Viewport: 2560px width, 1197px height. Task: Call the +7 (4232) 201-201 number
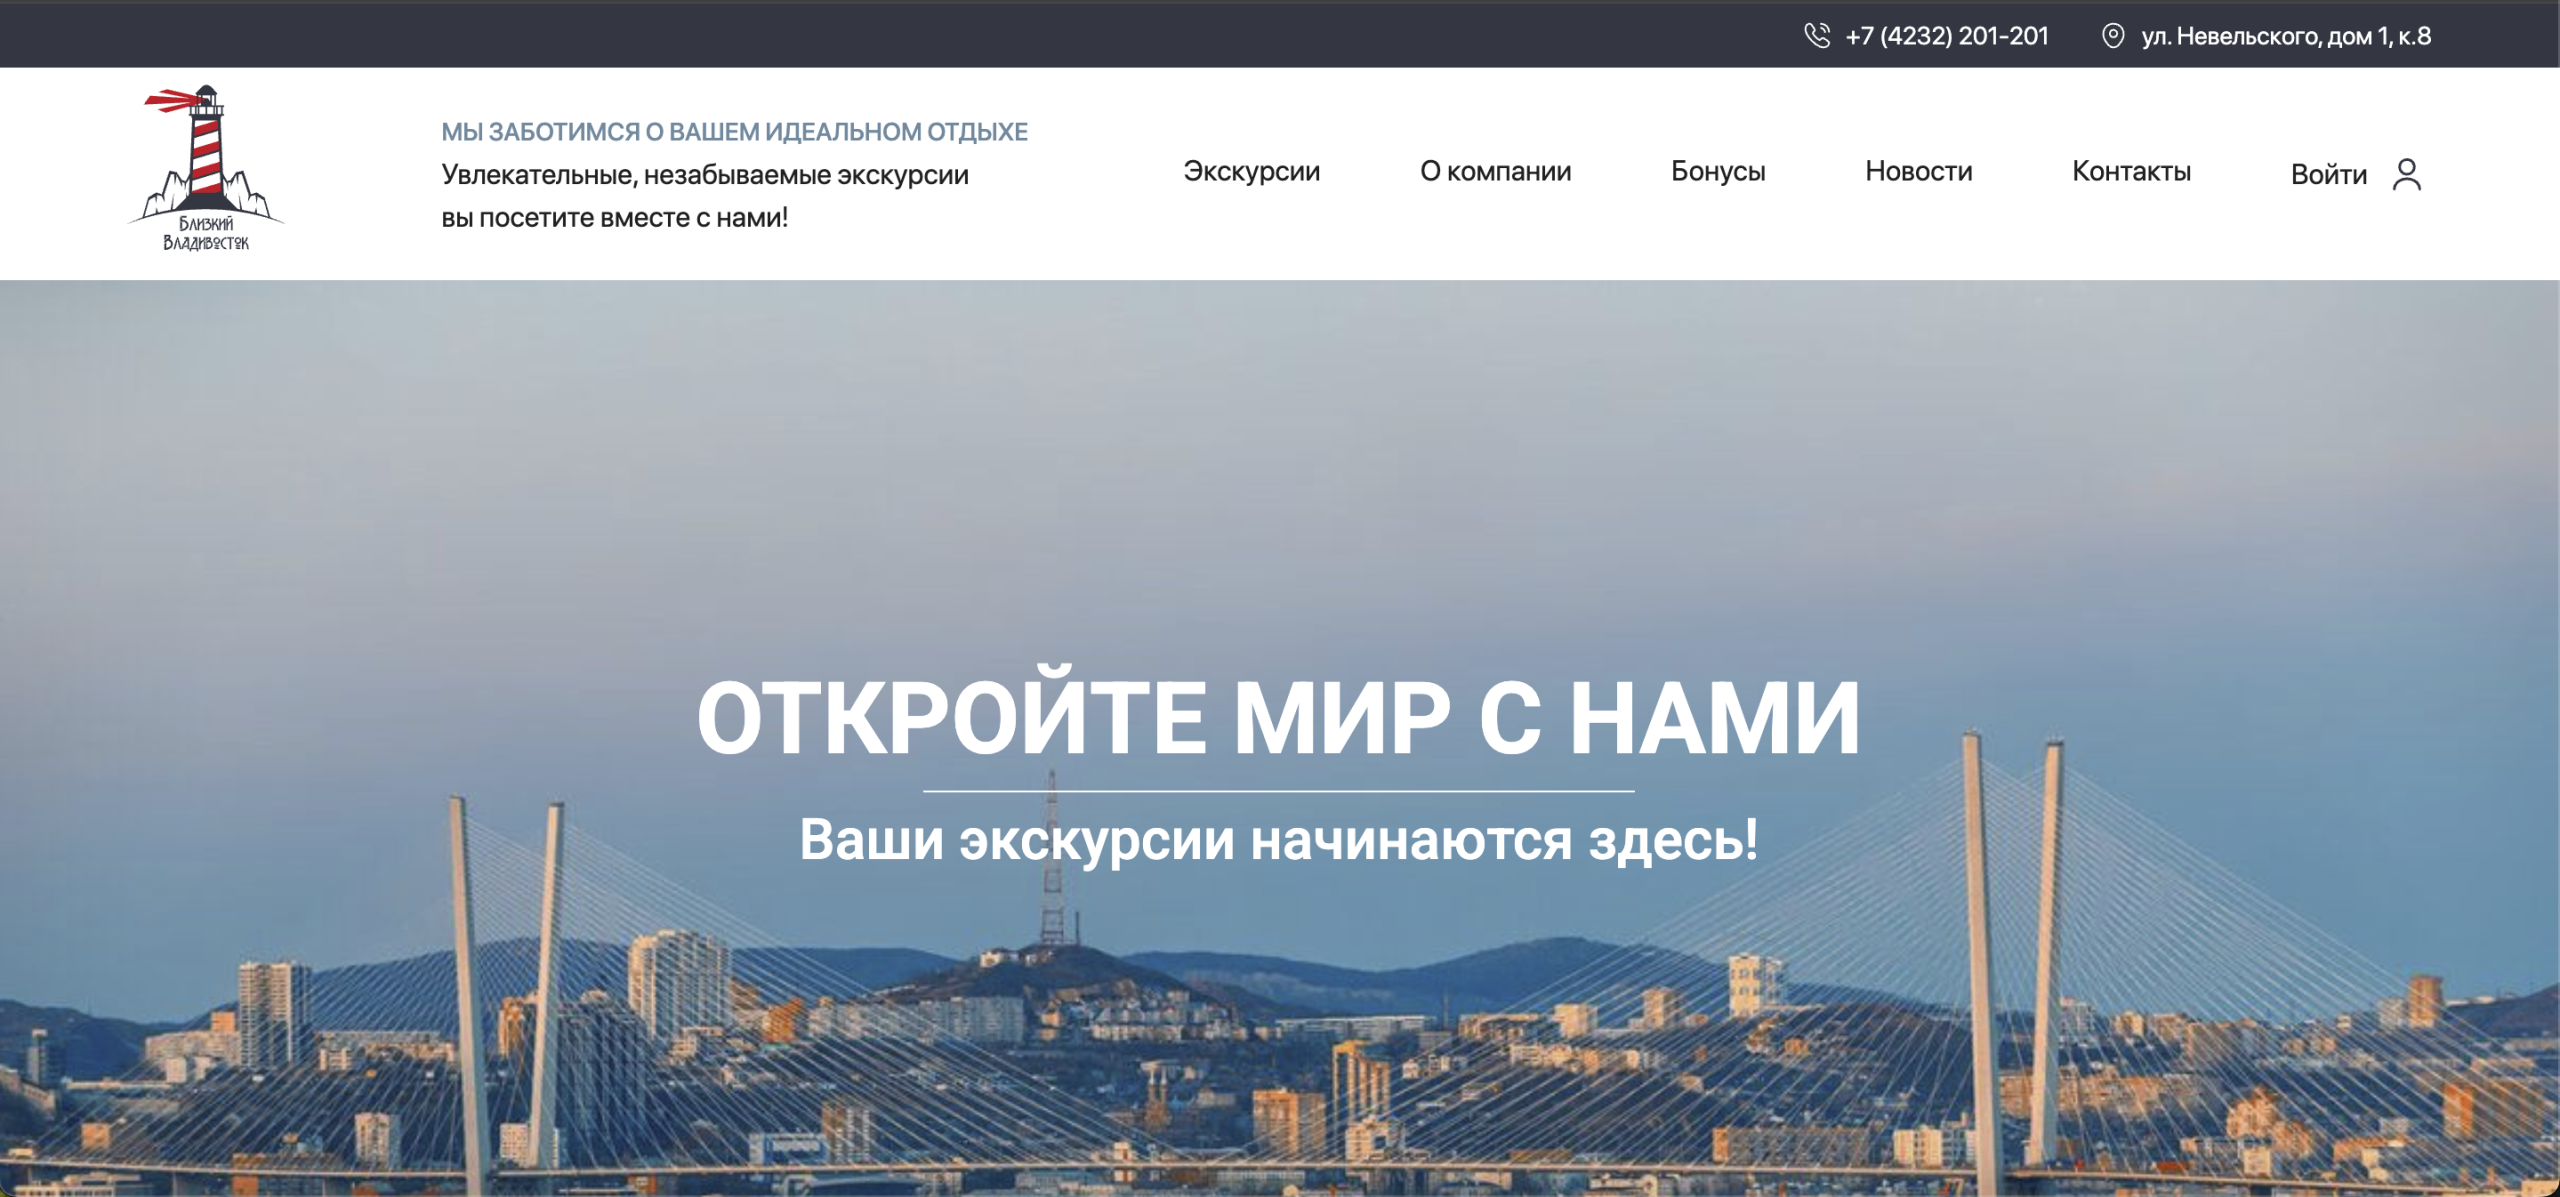coord(1946,36)
